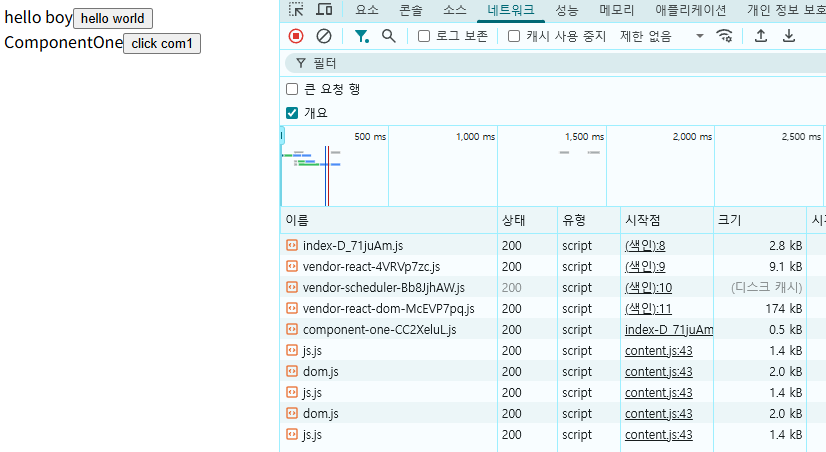
Task: Click the click com1 button
Action: [x=162, y=43]
